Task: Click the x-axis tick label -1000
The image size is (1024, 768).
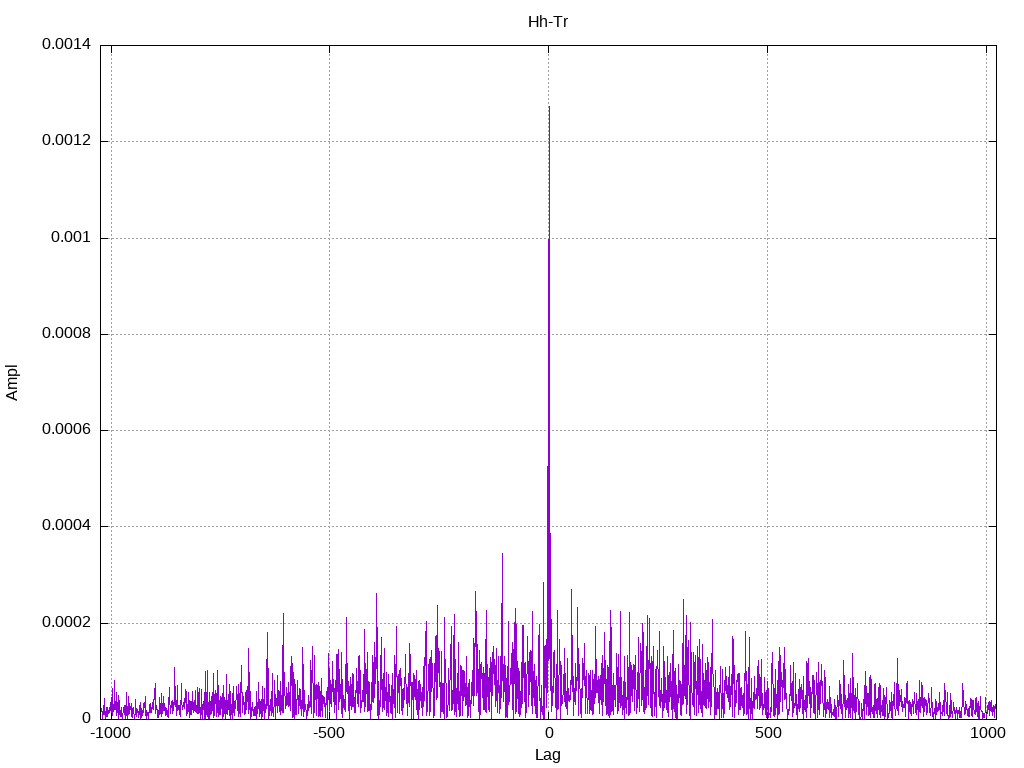Action: coord(110,733)
